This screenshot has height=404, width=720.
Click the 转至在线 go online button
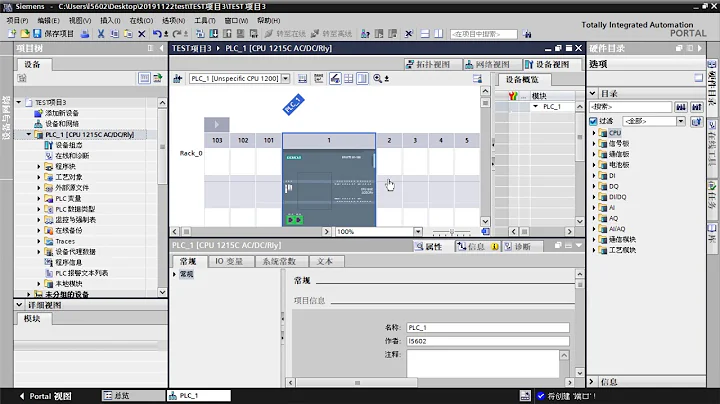285,34
